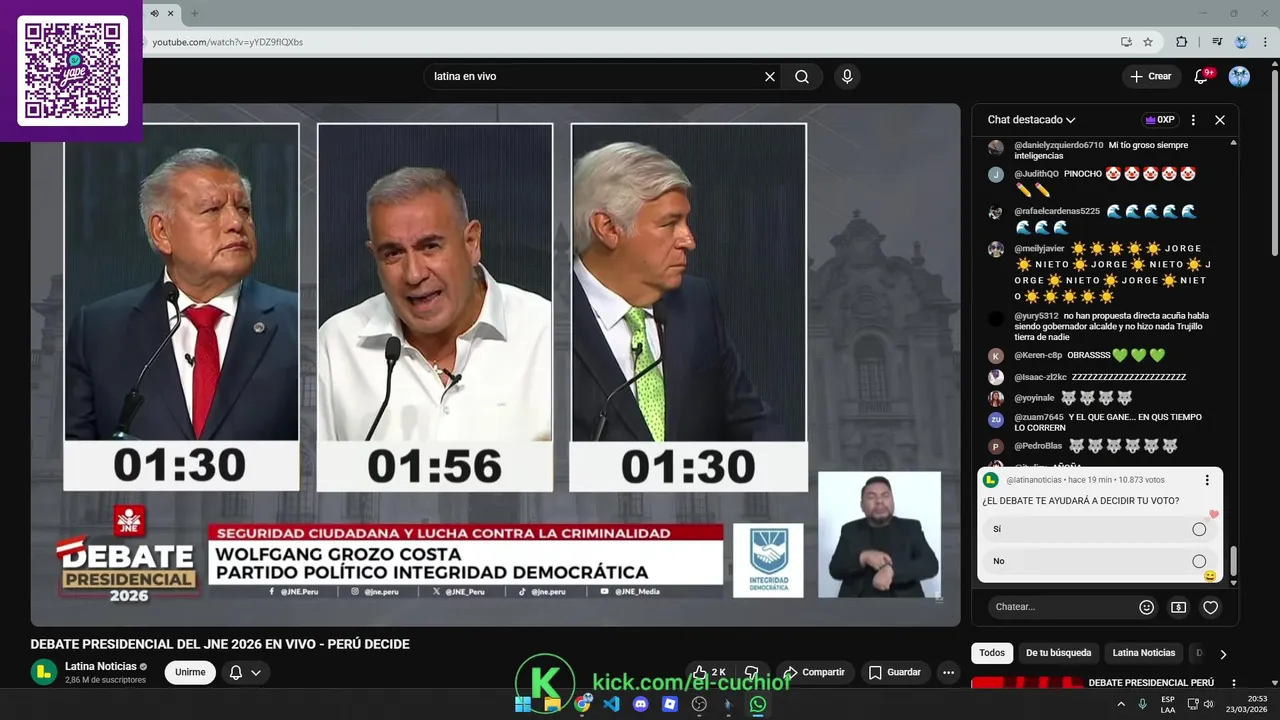Mute the tab via speaker icon

pyautogui.click(x=154, y=13)
